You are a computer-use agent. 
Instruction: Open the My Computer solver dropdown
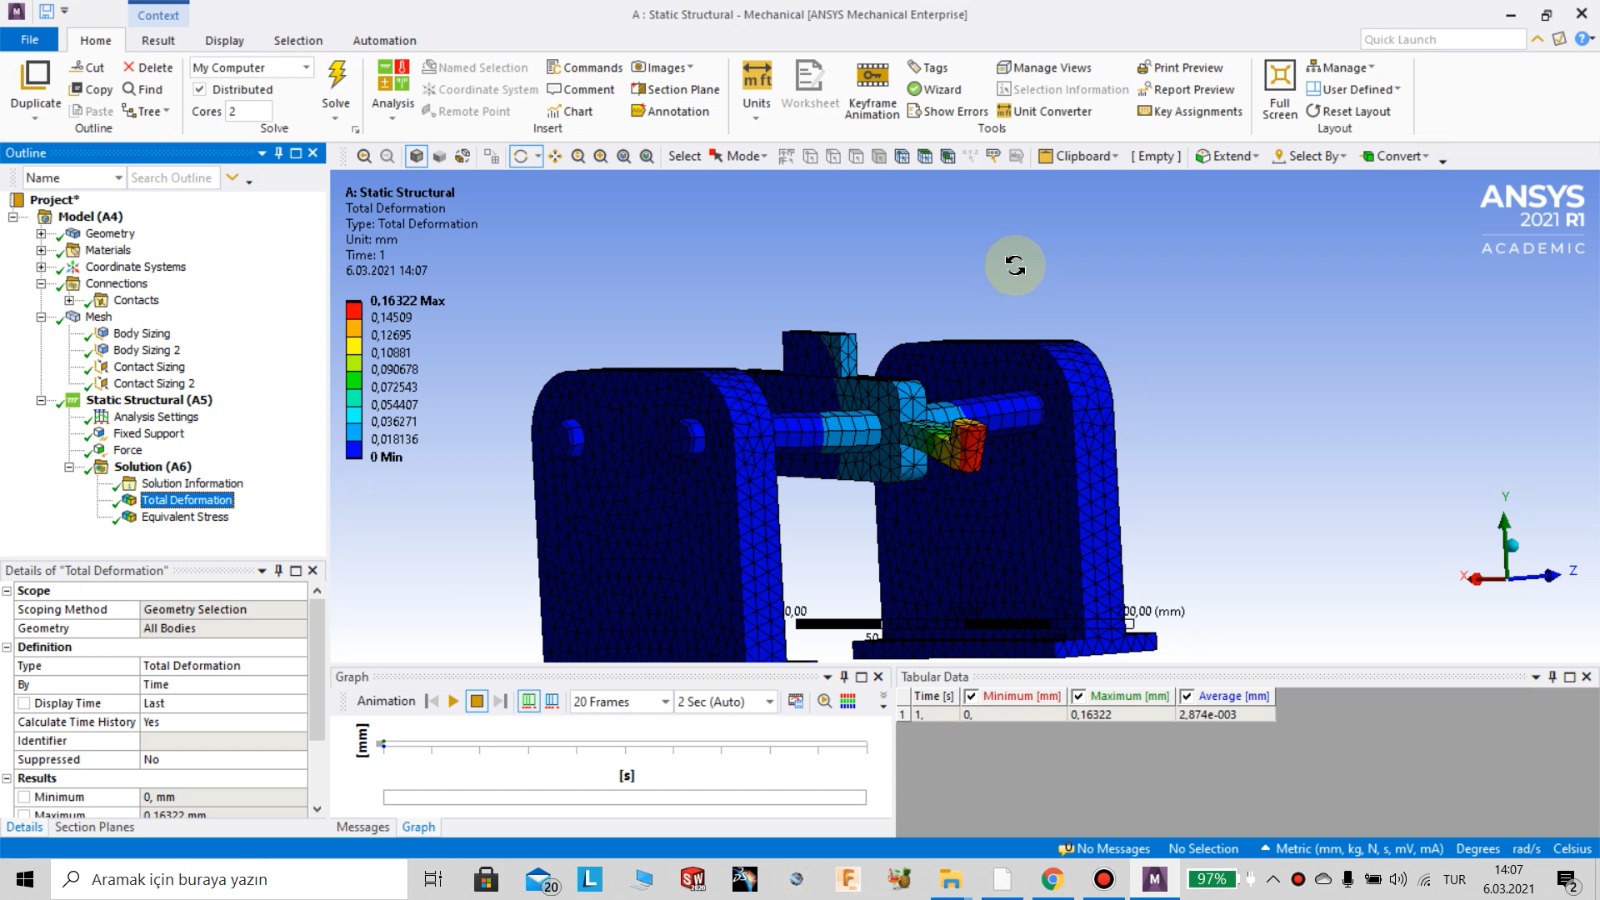pyautogui.click(x=308, y=67)
